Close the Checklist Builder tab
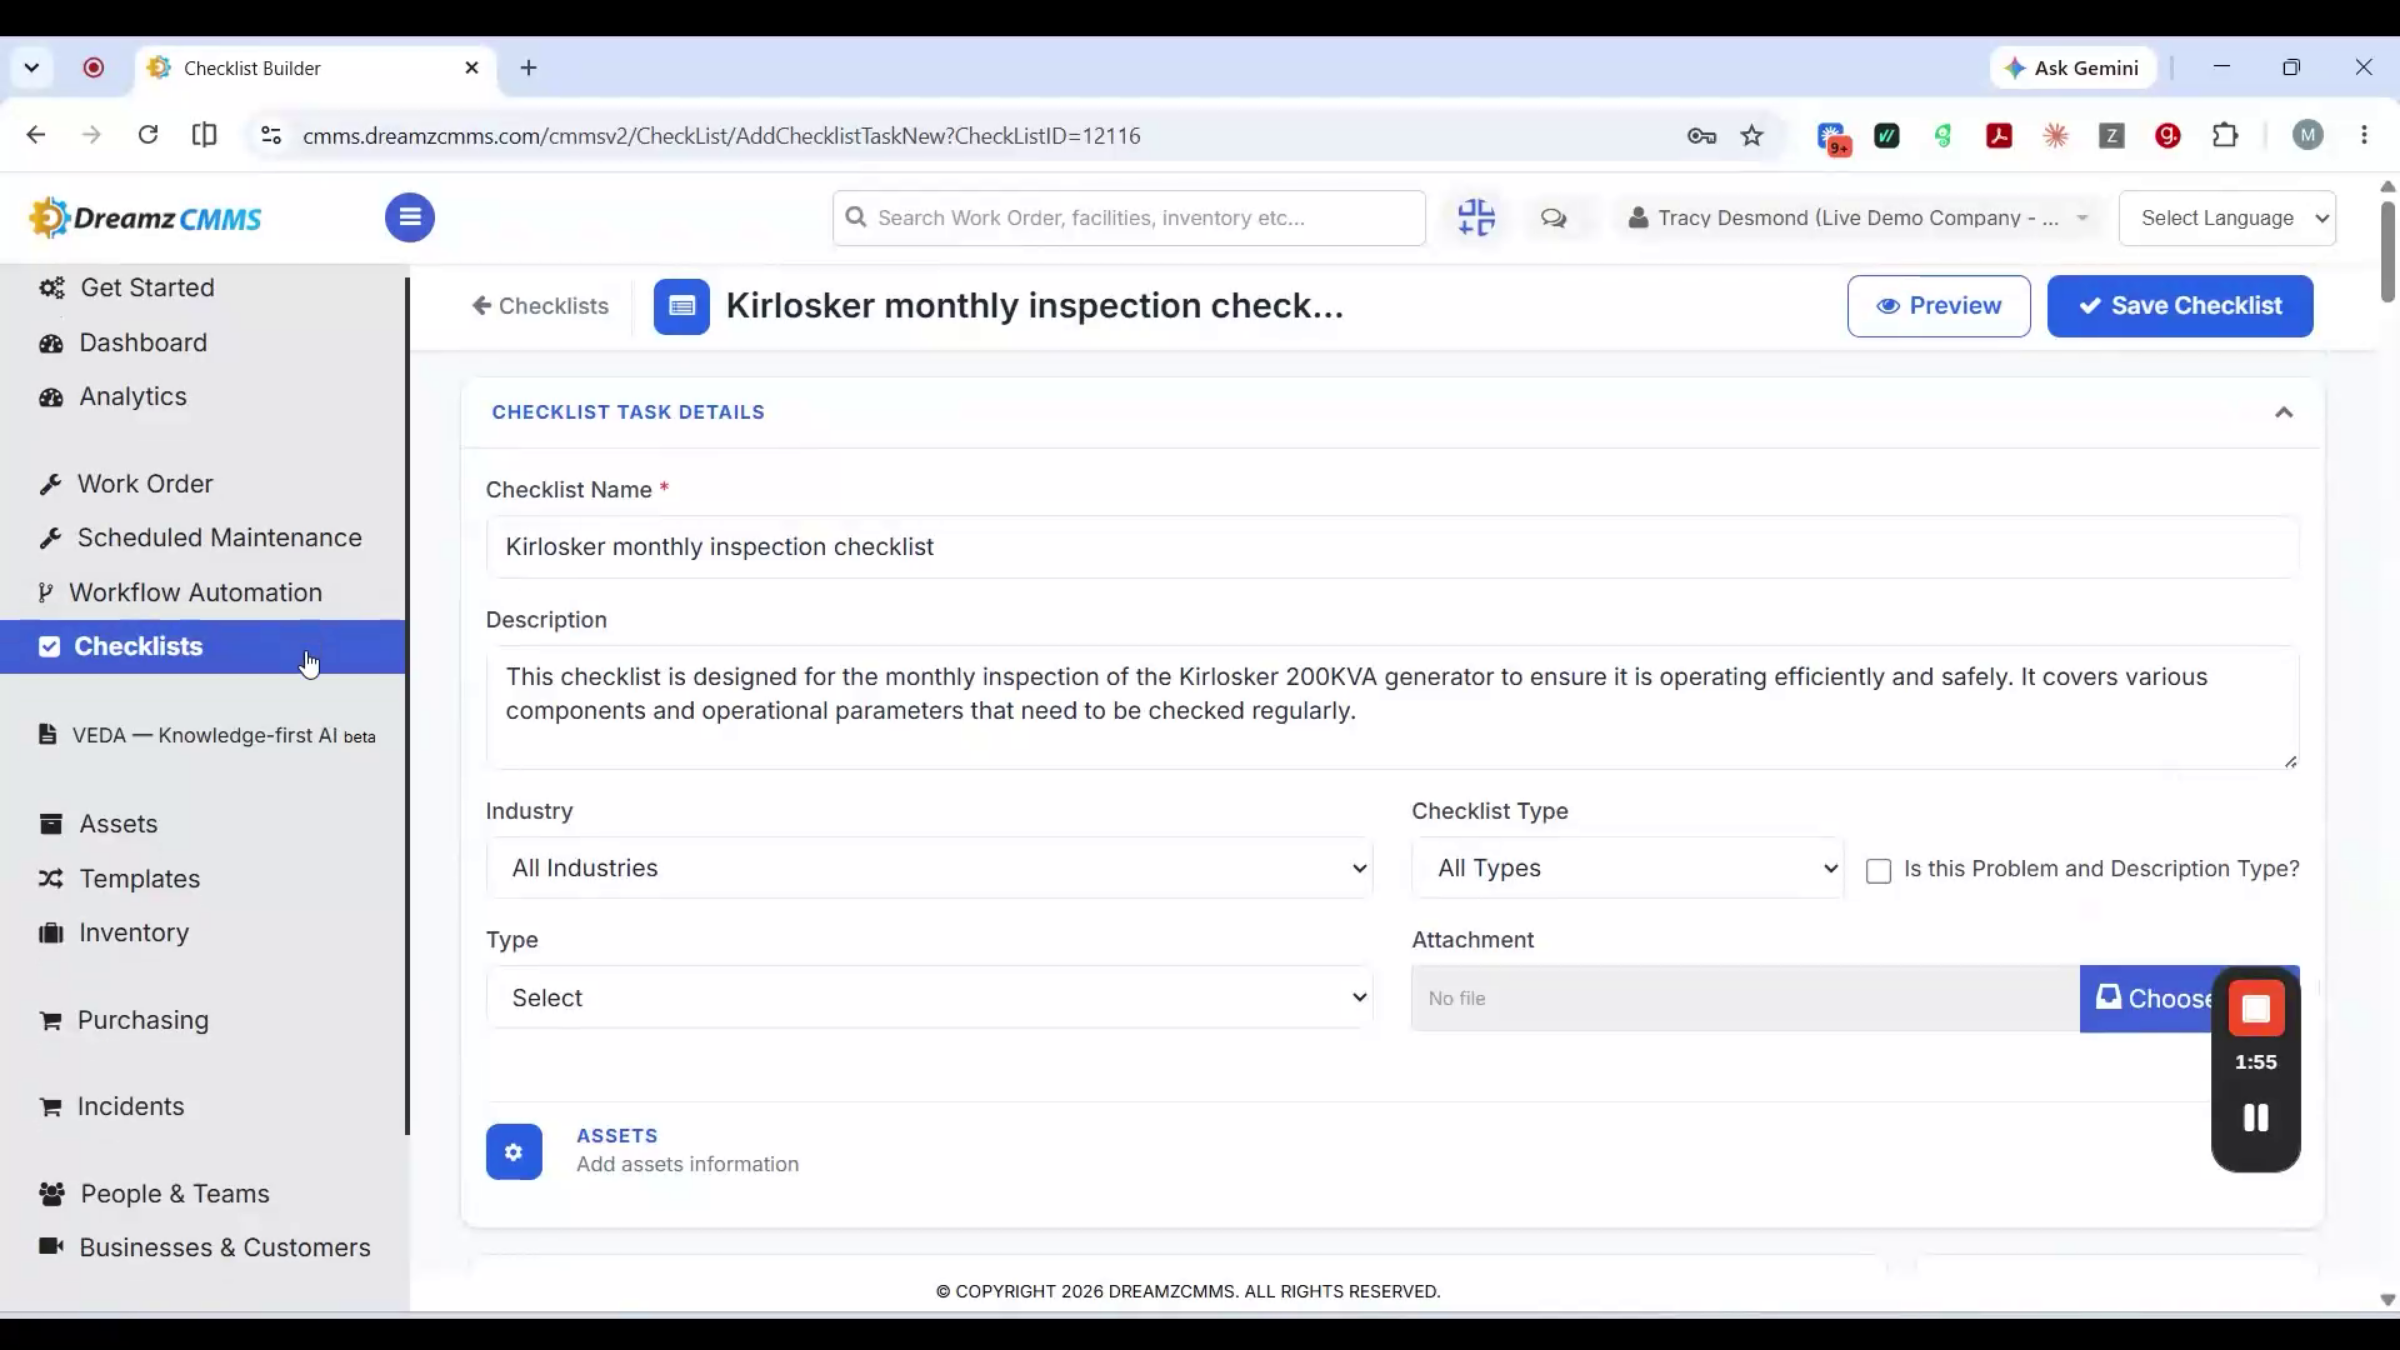Screen dimensions: 2400x1350 pos(472,68)
